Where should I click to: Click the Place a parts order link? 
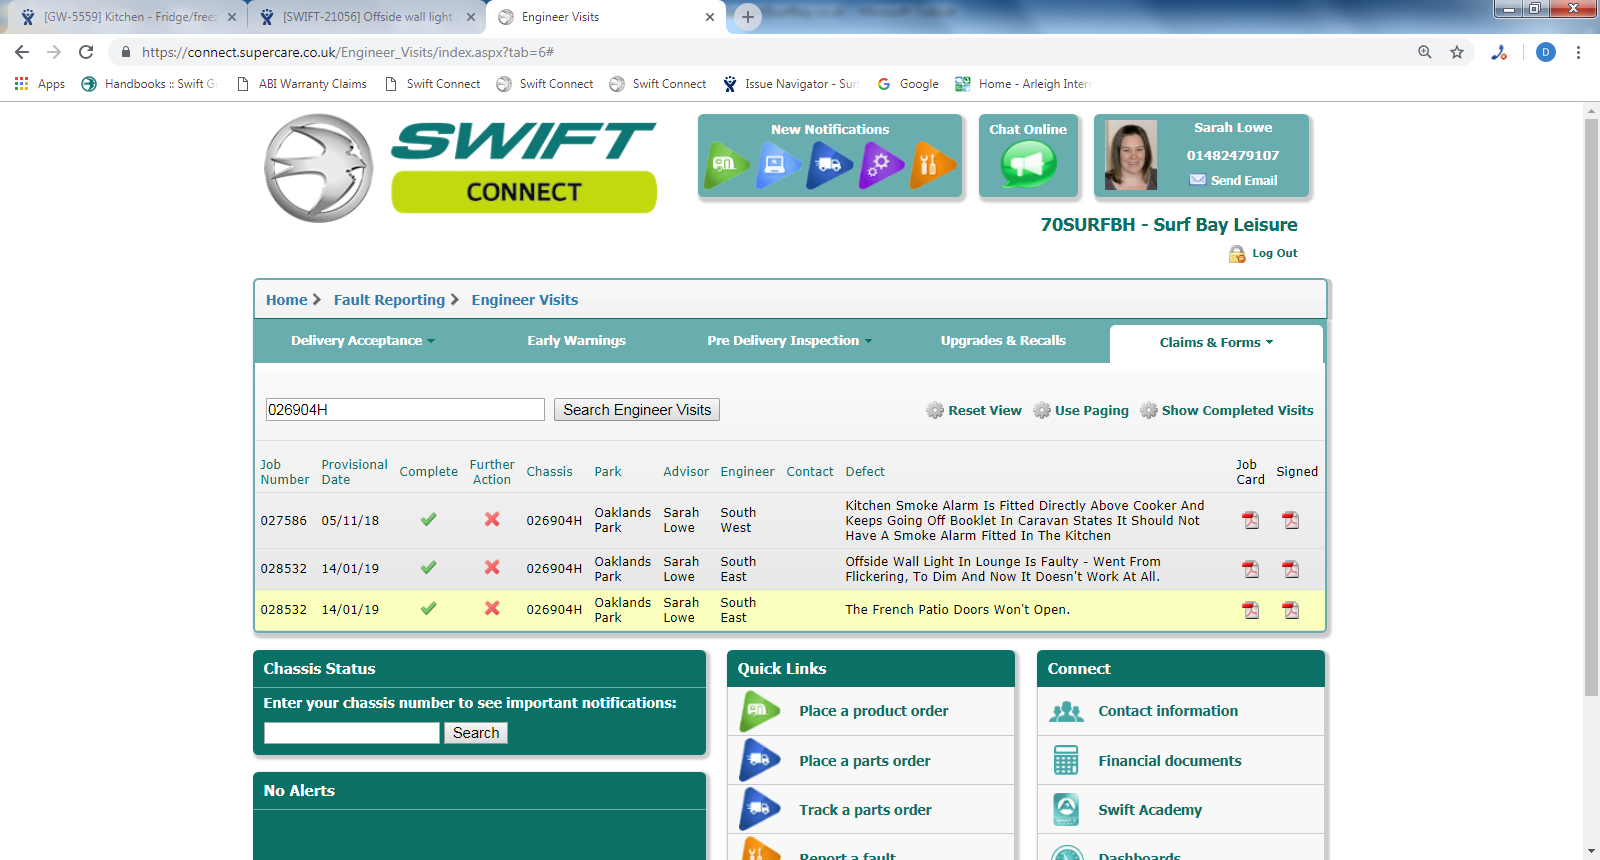point(865,761)
